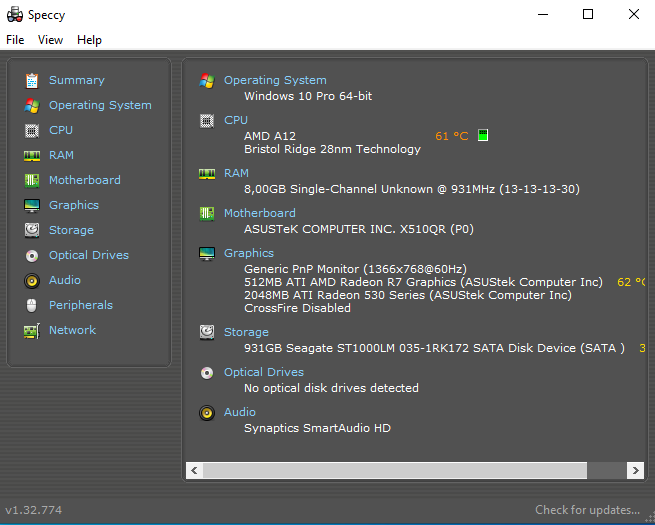This screenshot has width=655, height=525.
Task: Click the Motherboard icon in summary panel
Action: (x=207, y=214)
